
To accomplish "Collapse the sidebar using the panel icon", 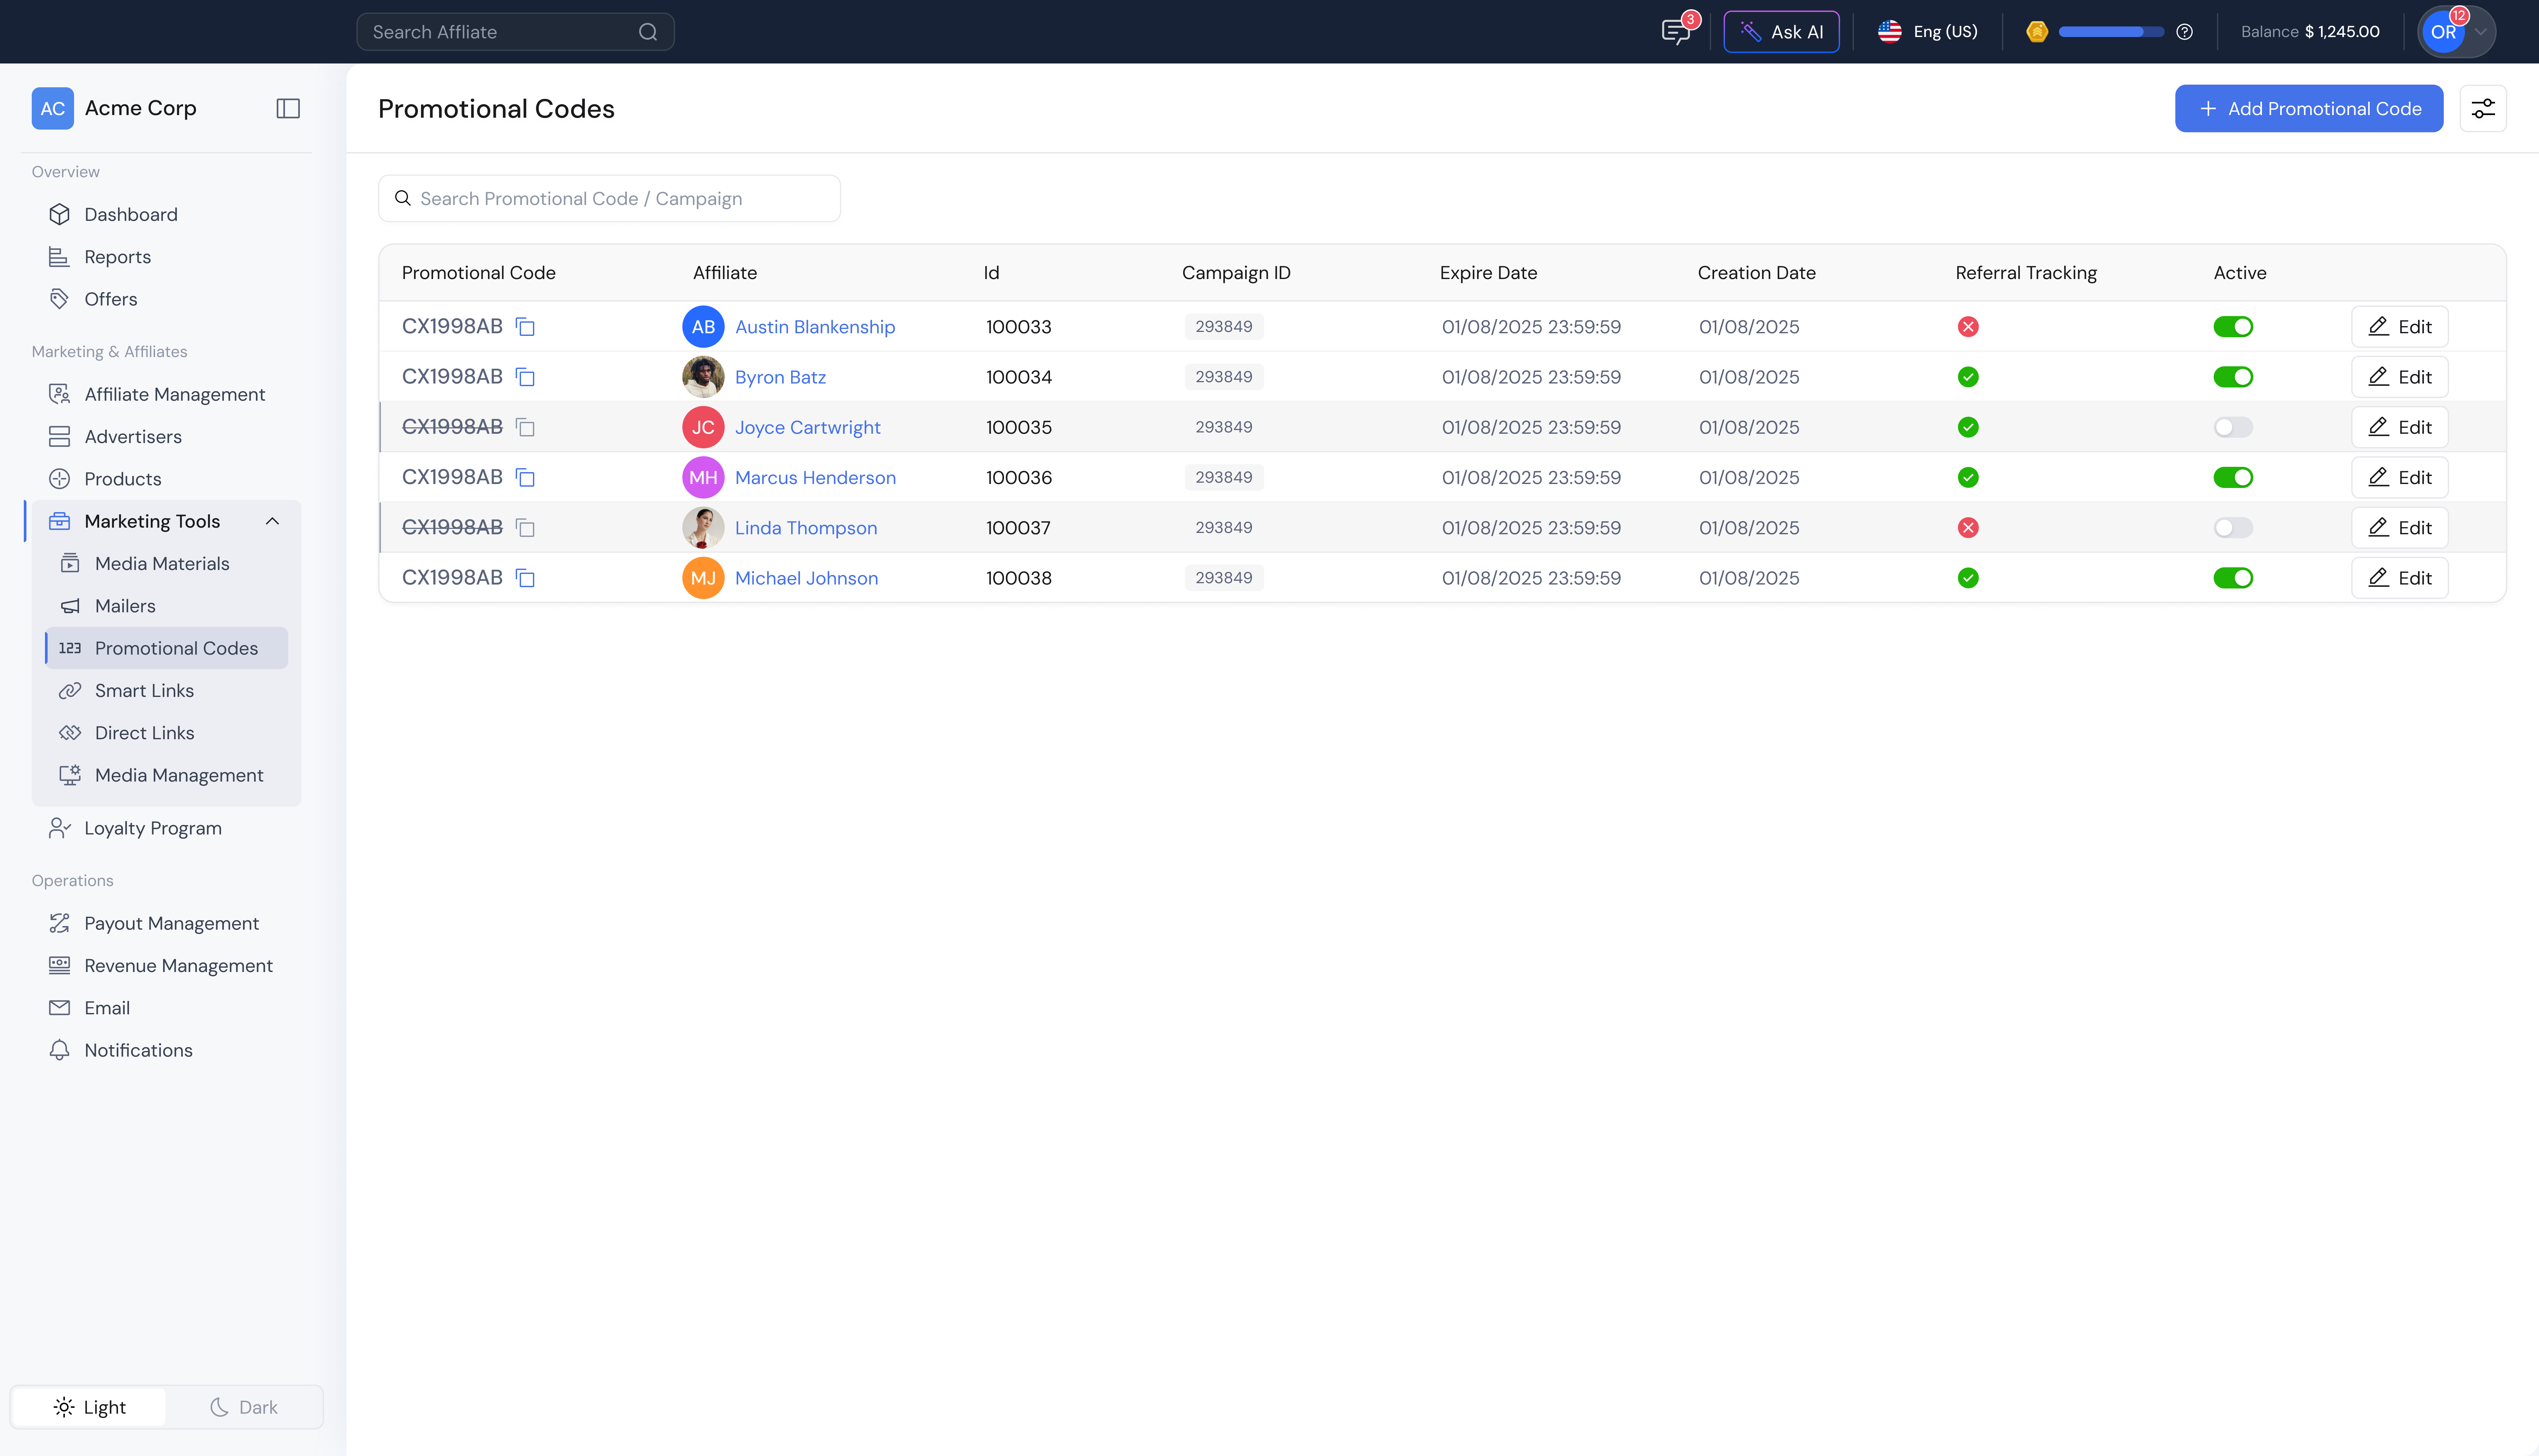I will pyautogui.click(x=288, y=108).
